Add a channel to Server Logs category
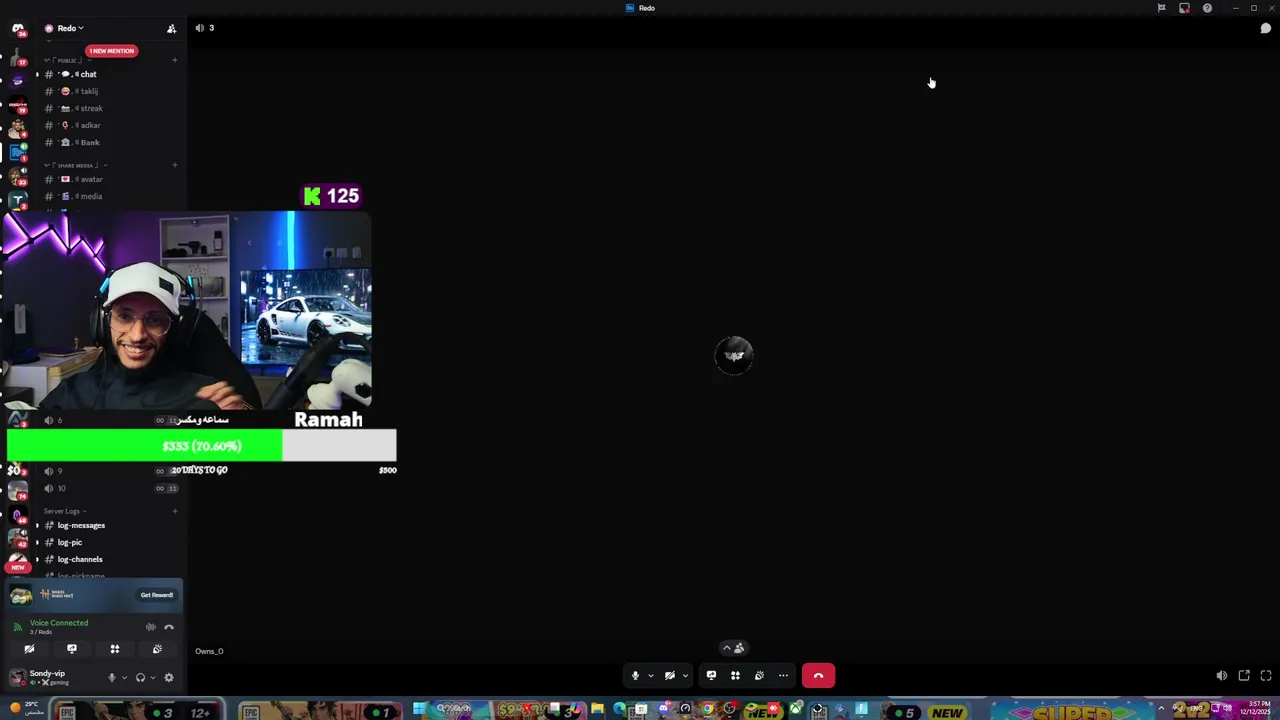 tap(175, 511)
